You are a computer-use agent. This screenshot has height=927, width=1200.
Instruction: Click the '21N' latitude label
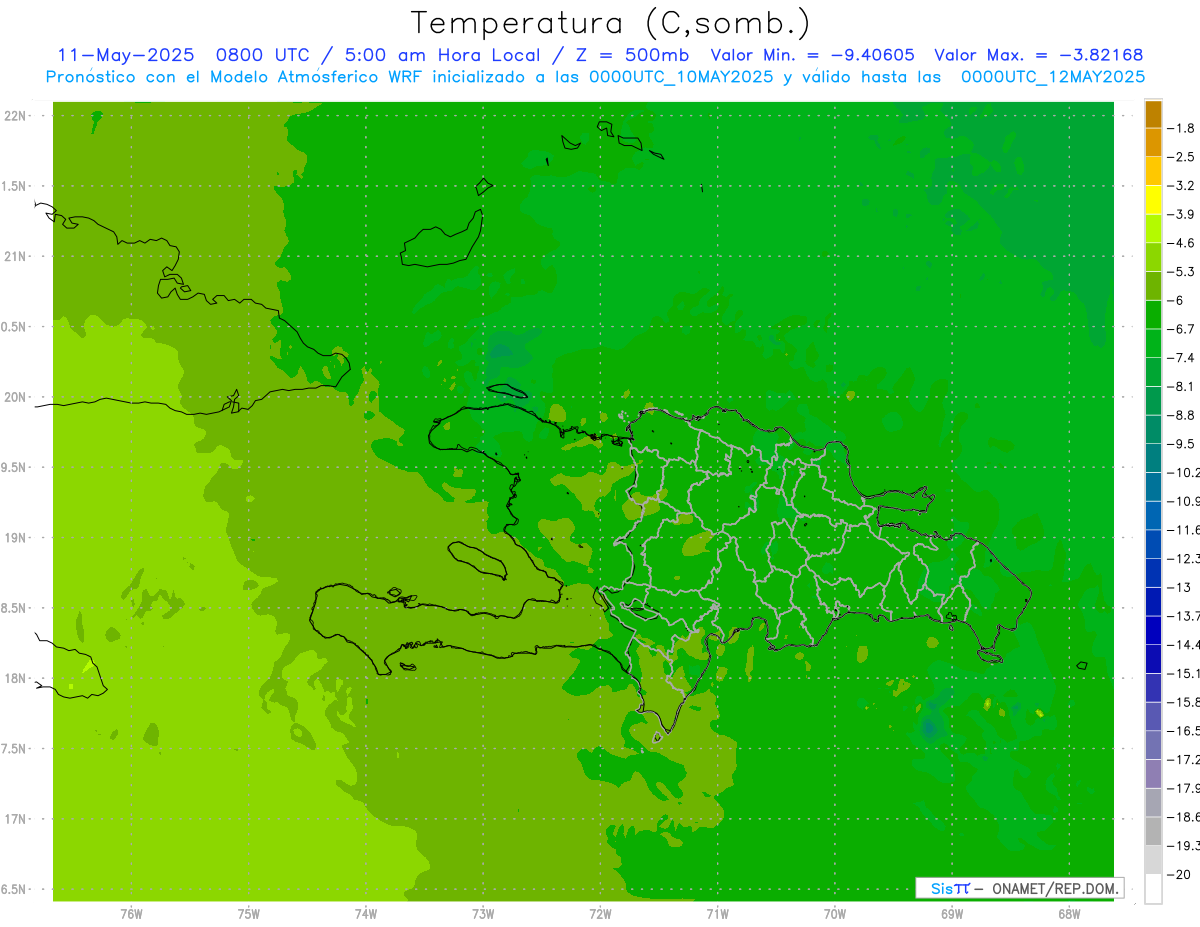[x=14, y=257]
